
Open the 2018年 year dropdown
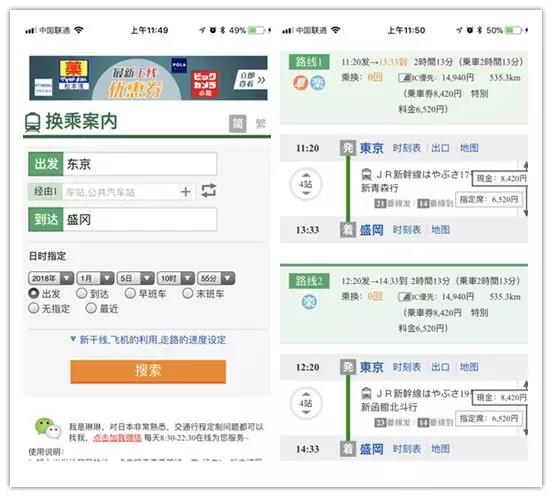click(51, 278)
